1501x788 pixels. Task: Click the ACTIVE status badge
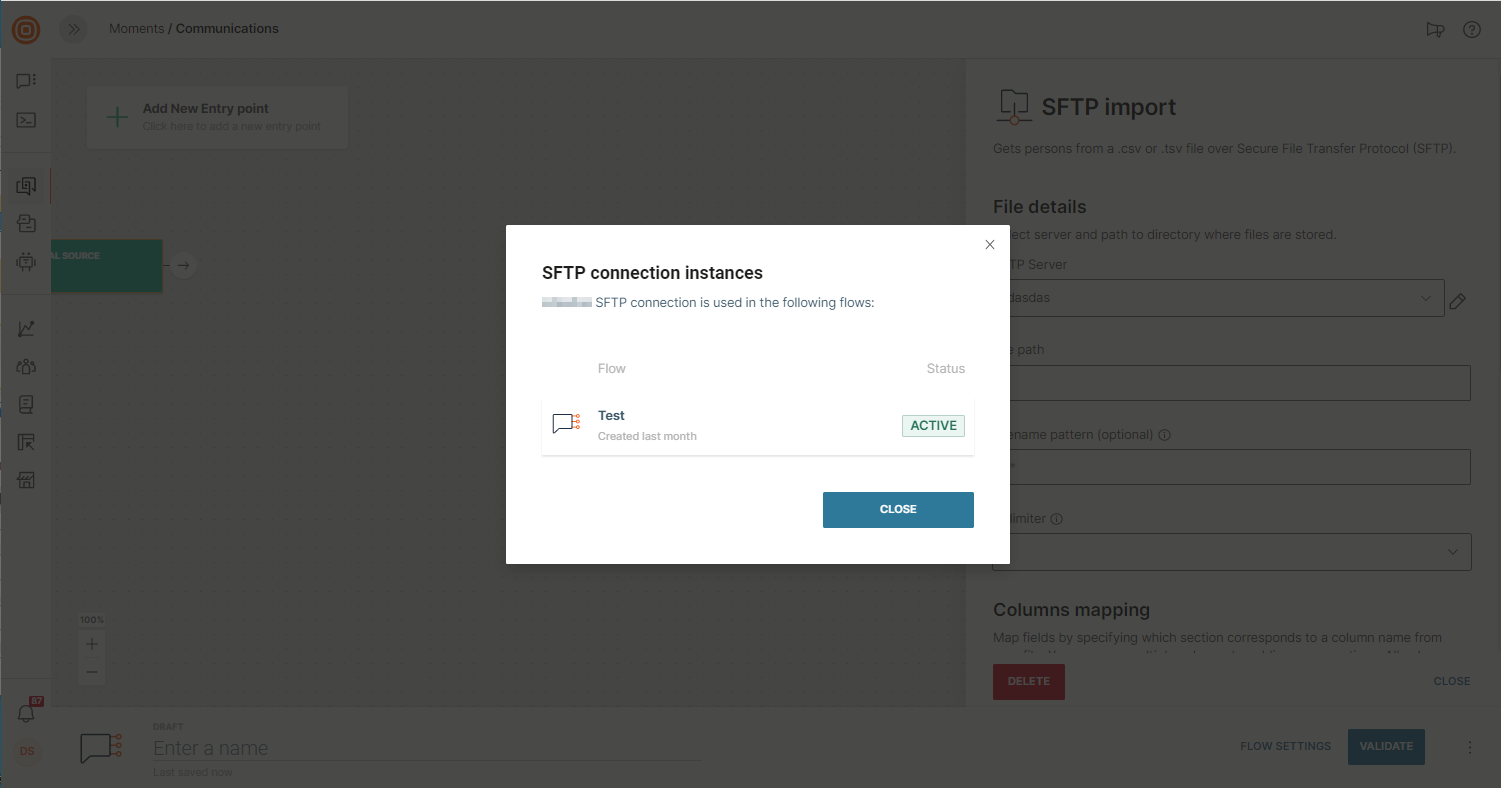point(933,426)
